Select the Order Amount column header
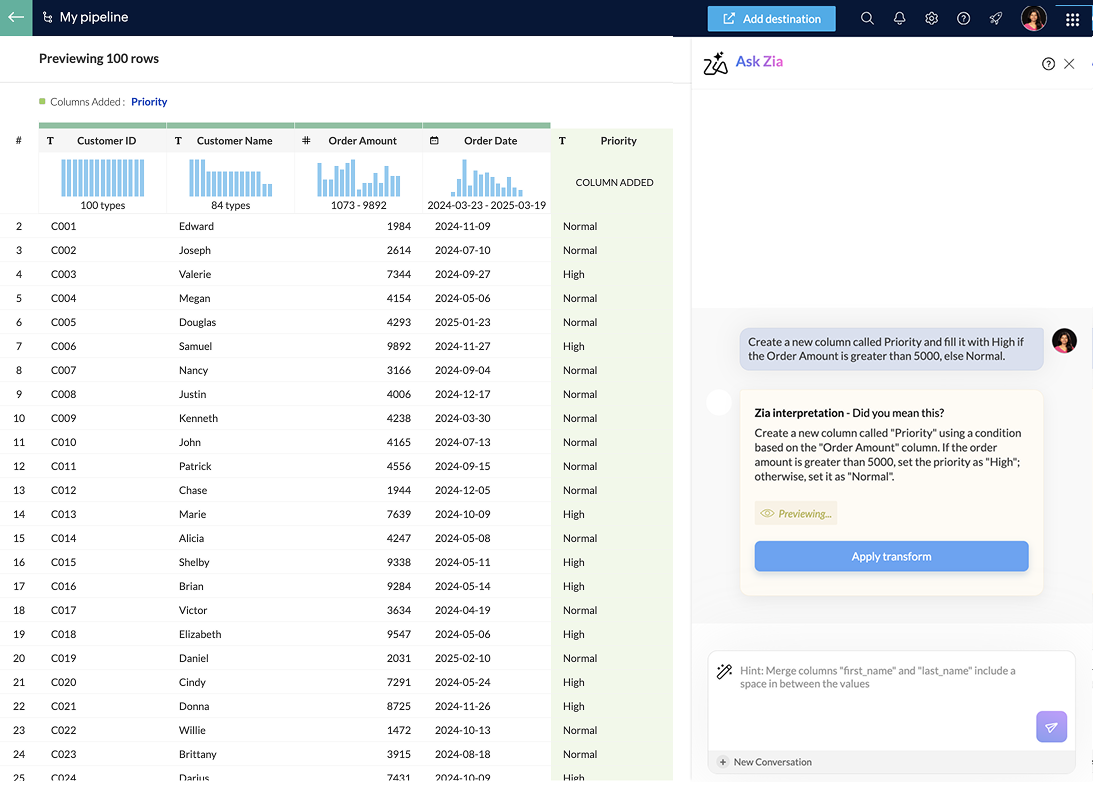1112x787 pixels. click(x=362, y=141)
